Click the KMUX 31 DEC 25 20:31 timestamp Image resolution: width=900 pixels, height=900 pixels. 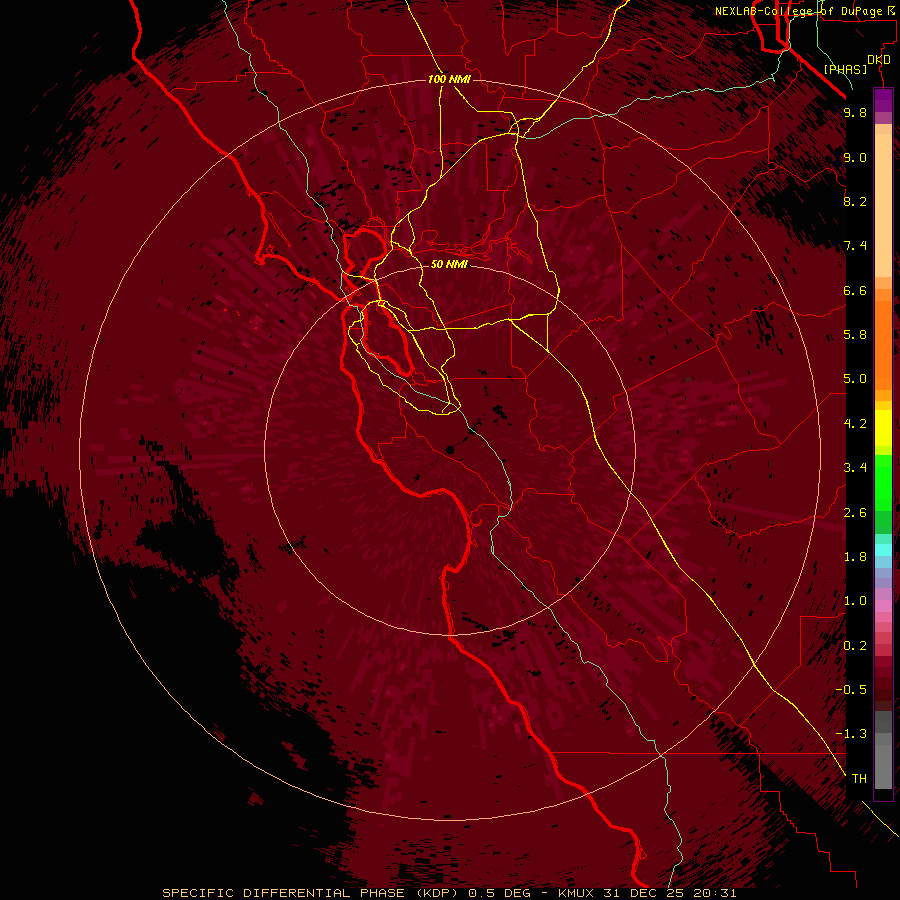(x=647, y=893)
